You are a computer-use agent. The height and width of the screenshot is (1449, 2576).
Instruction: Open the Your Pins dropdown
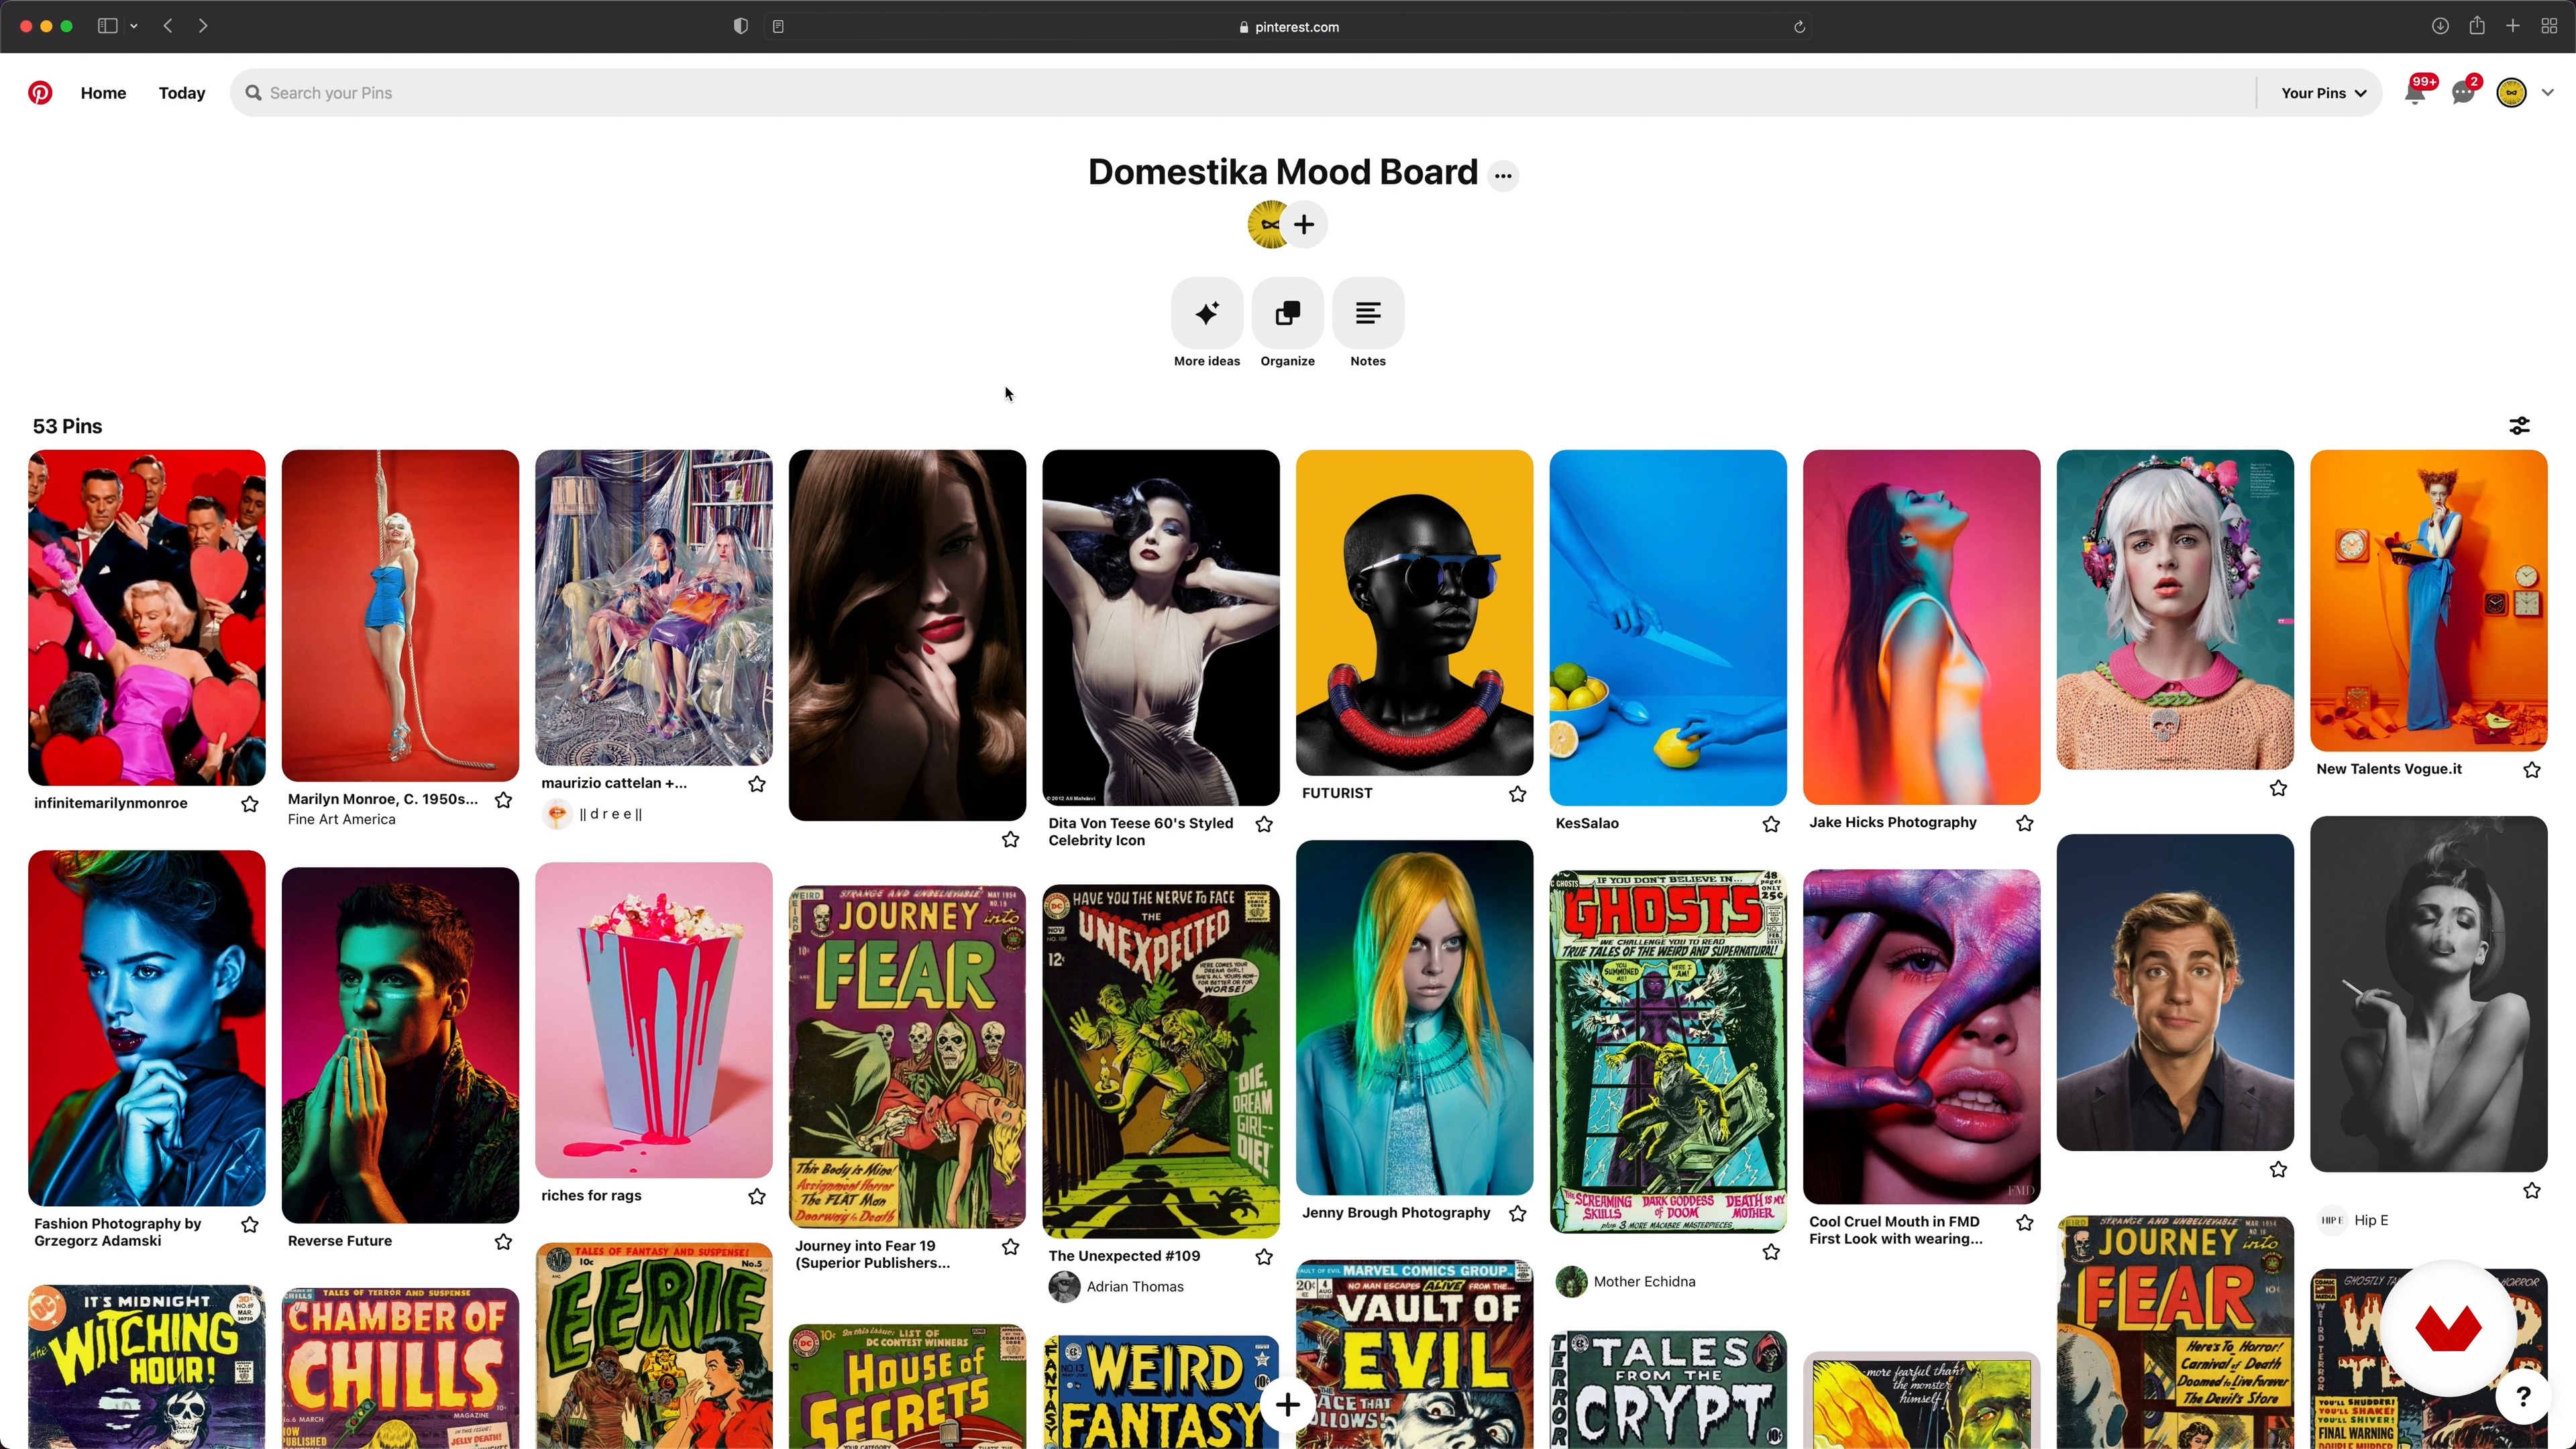pyautogui.click(x=2323, y=93)
